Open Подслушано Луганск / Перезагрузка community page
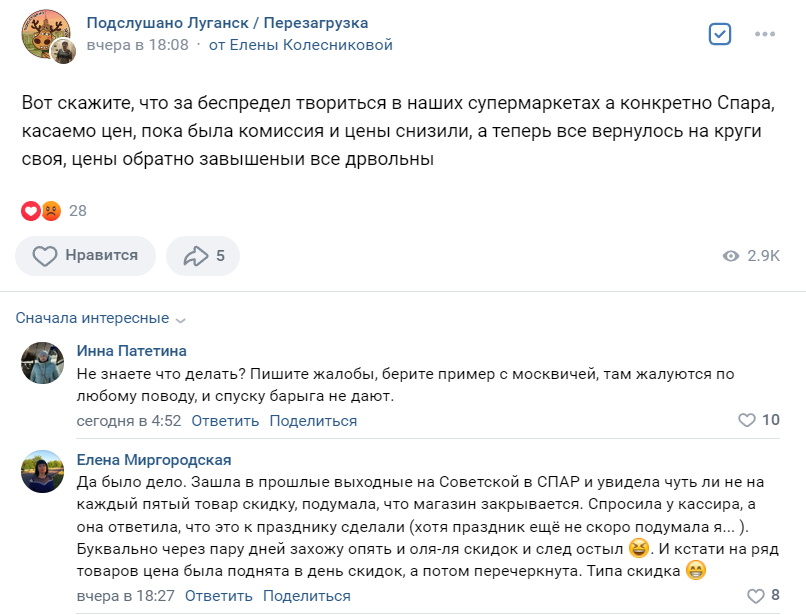Viewport: 806px width, 615px height. 227,23
